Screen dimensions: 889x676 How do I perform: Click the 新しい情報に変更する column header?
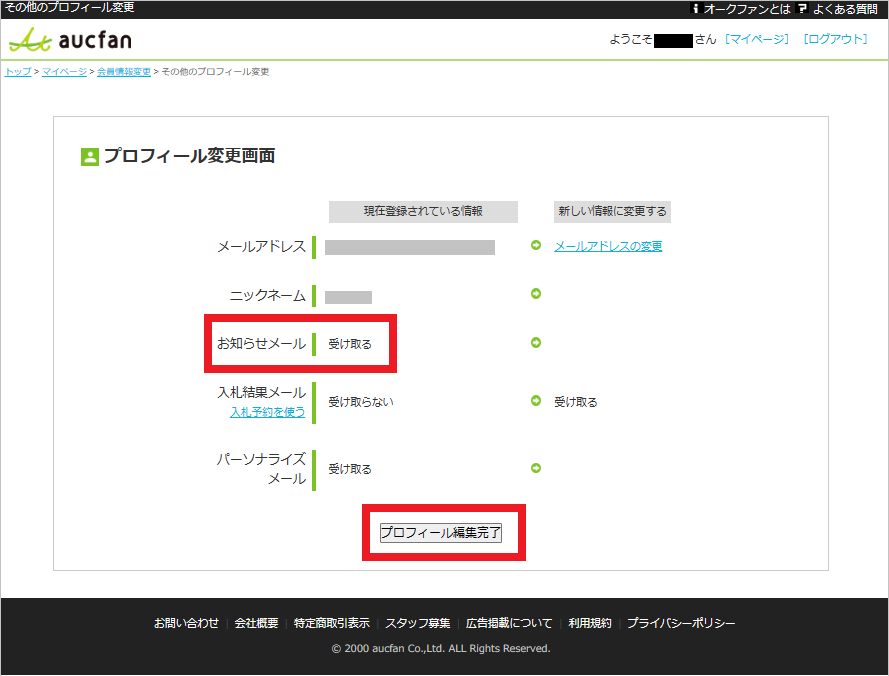pyautogui.click(x=612, y=212)
